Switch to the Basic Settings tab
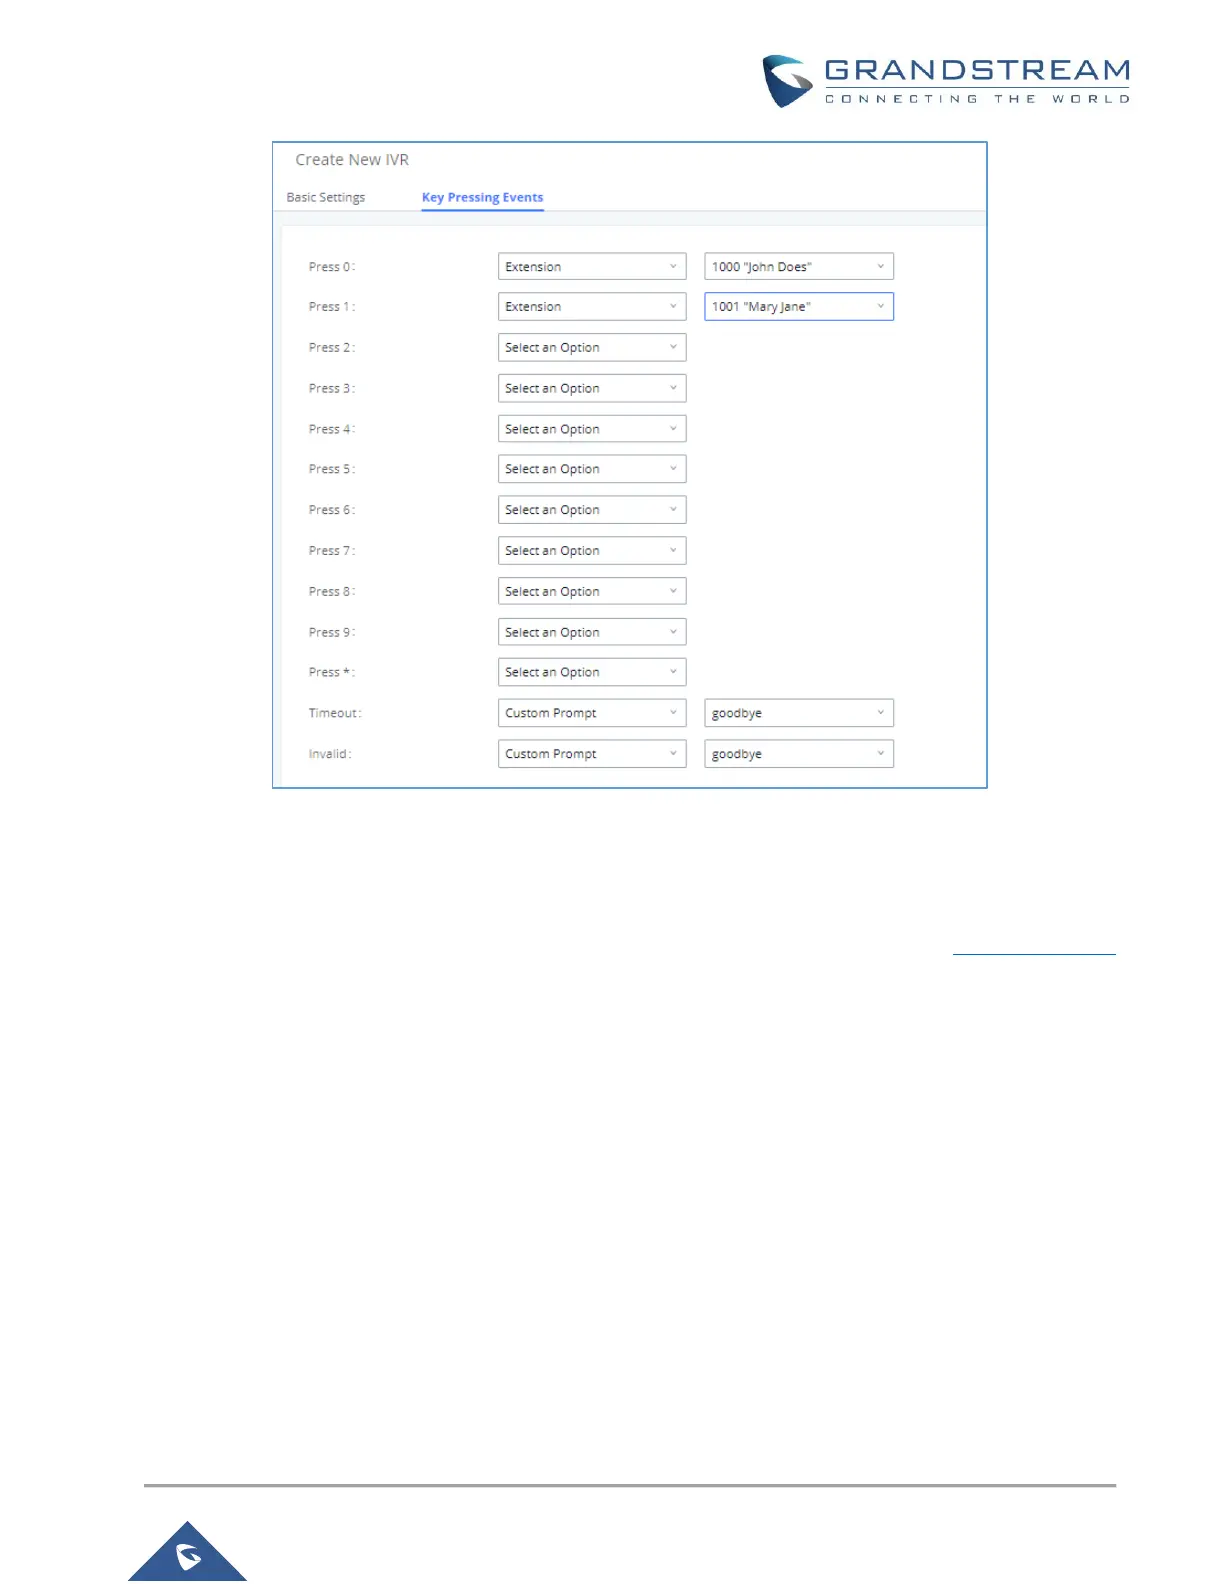 click(326, 197)
